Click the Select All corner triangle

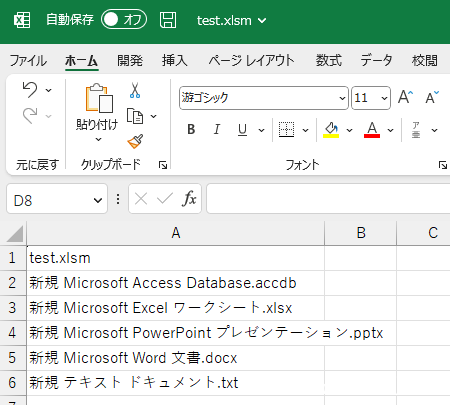(x=14, y=233)
